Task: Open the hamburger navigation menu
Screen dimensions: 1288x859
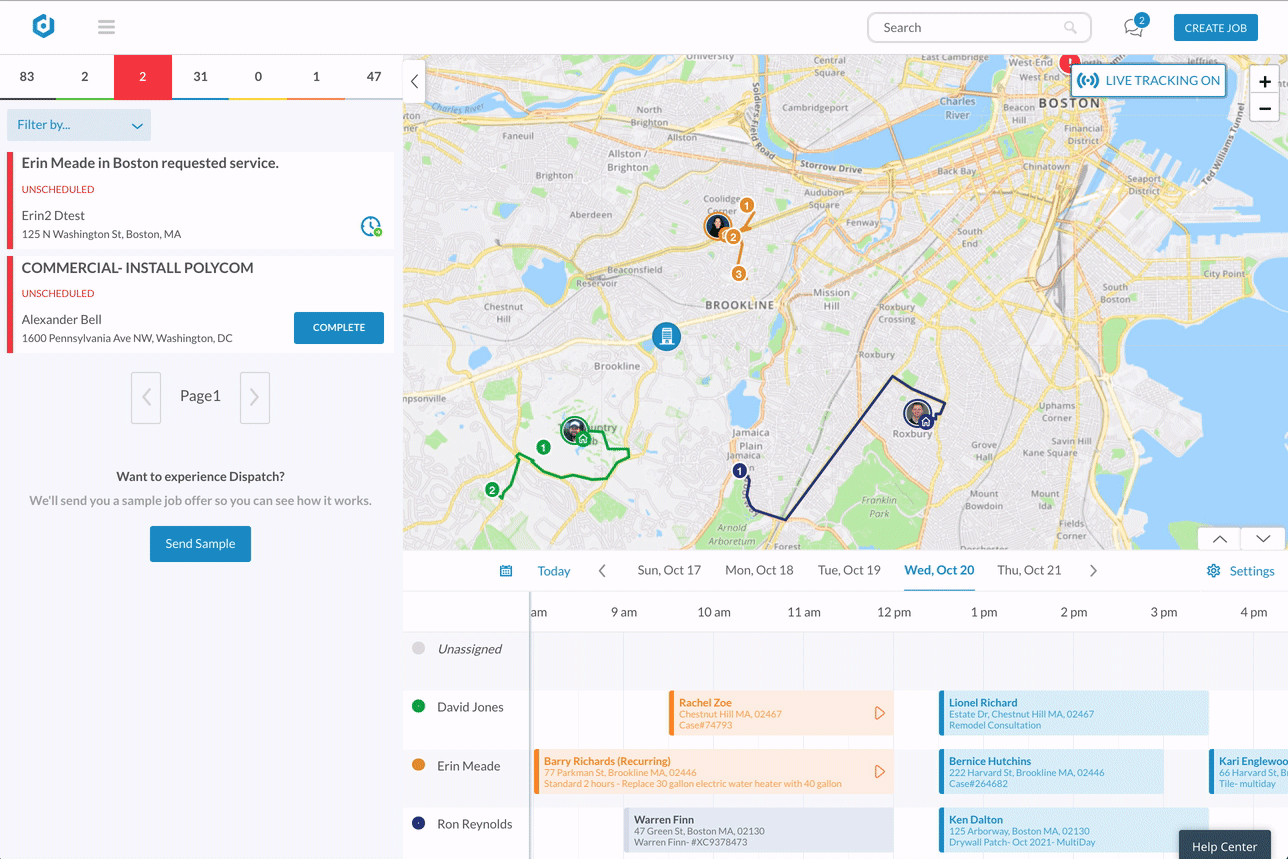Action: tap(106, 27)
